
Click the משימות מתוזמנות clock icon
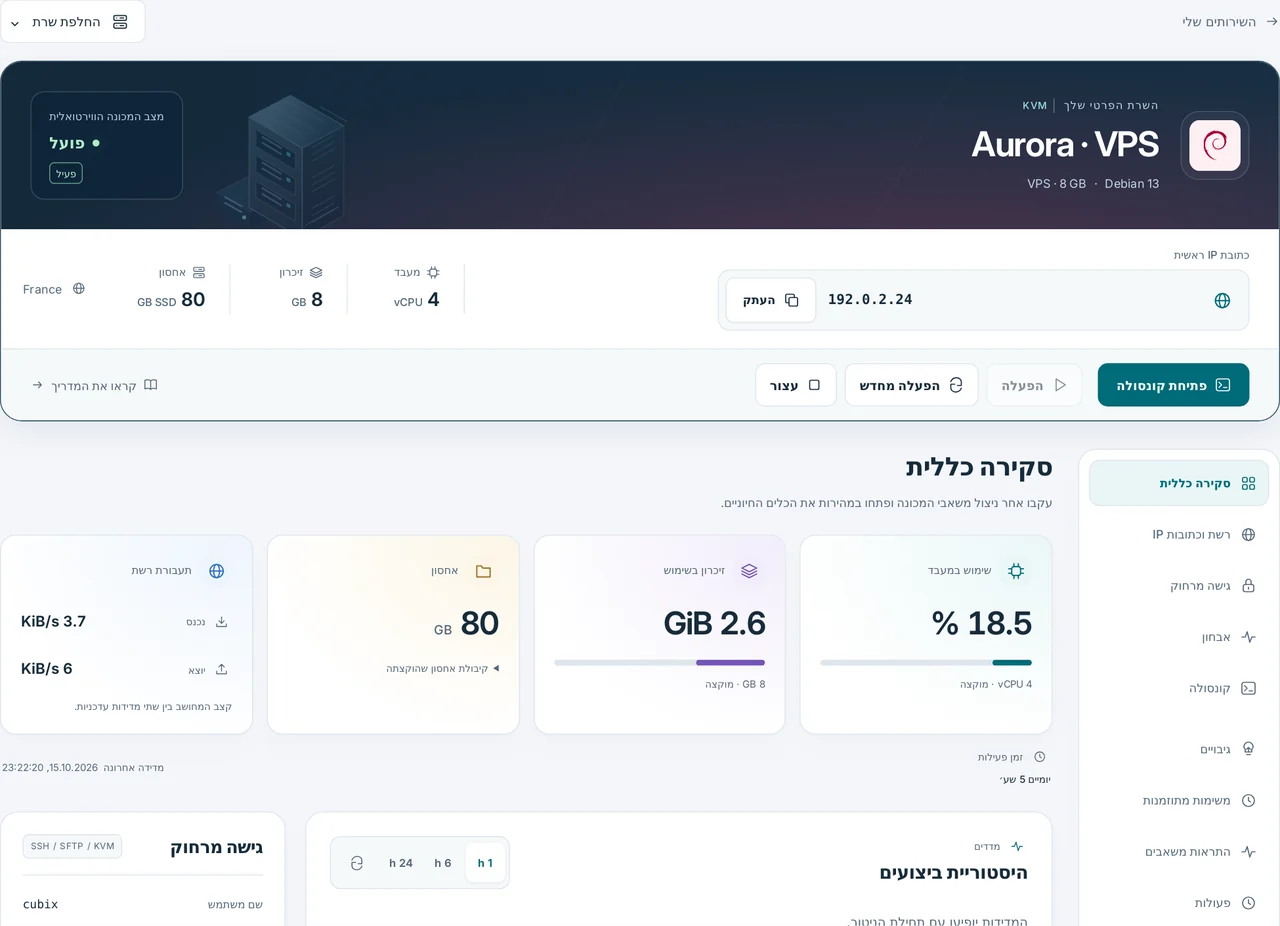pyautogui.click(x=1248, y=801)
